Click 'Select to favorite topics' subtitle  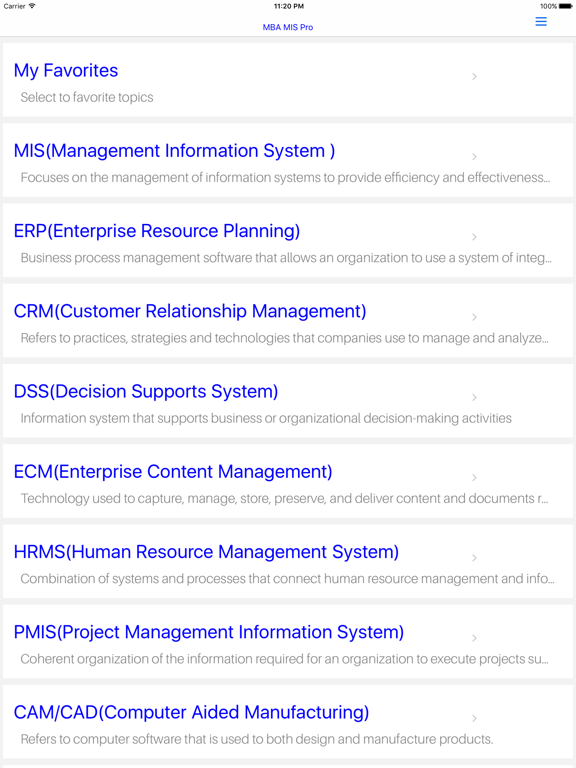87,97
